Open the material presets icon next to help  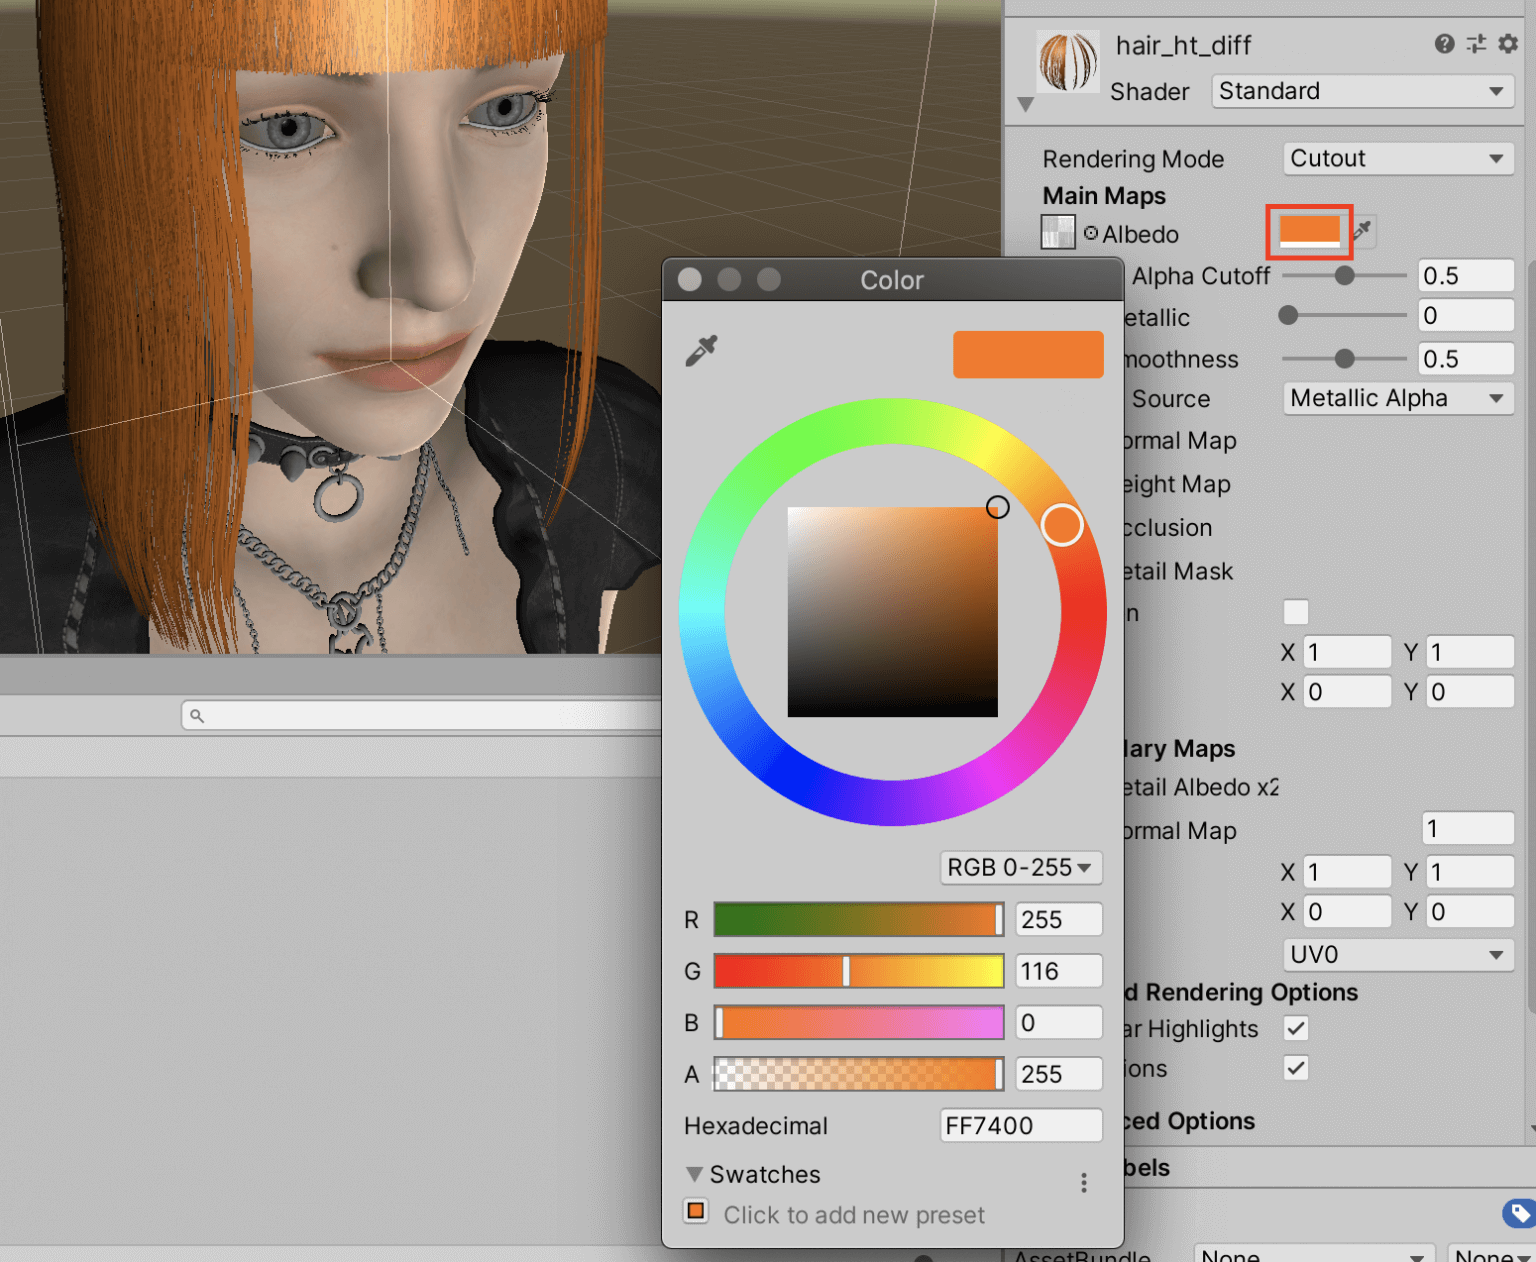pos(1477,44)
